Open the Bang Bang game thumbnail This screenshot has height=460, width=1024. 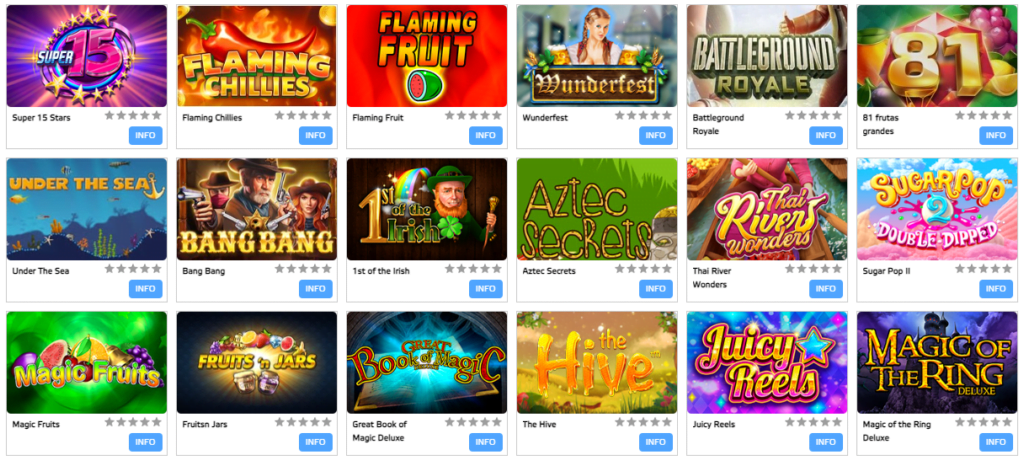point(257,209)
